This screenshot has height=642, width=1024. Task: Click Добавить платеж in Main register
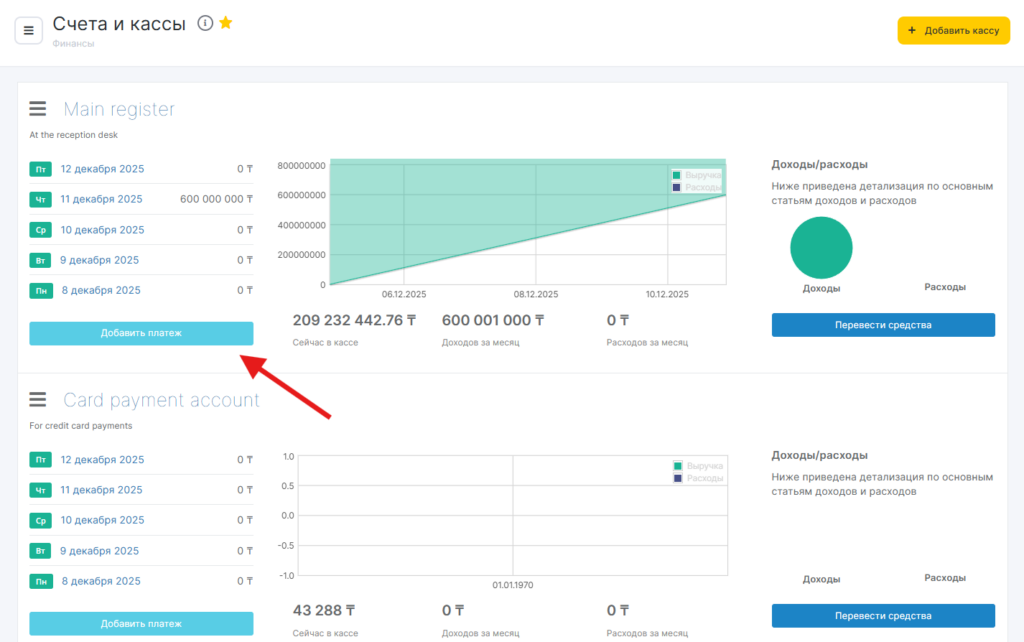click(x=141, y=333)
